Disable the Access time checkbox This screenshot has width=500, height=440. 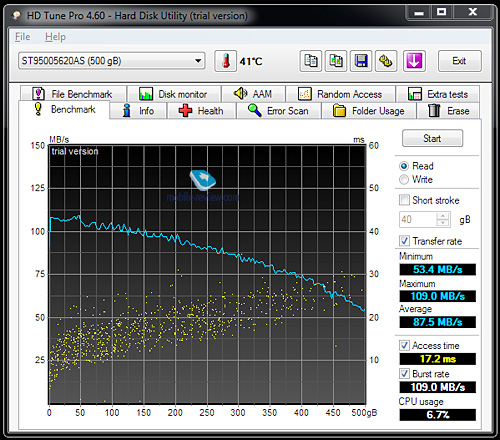404,345
